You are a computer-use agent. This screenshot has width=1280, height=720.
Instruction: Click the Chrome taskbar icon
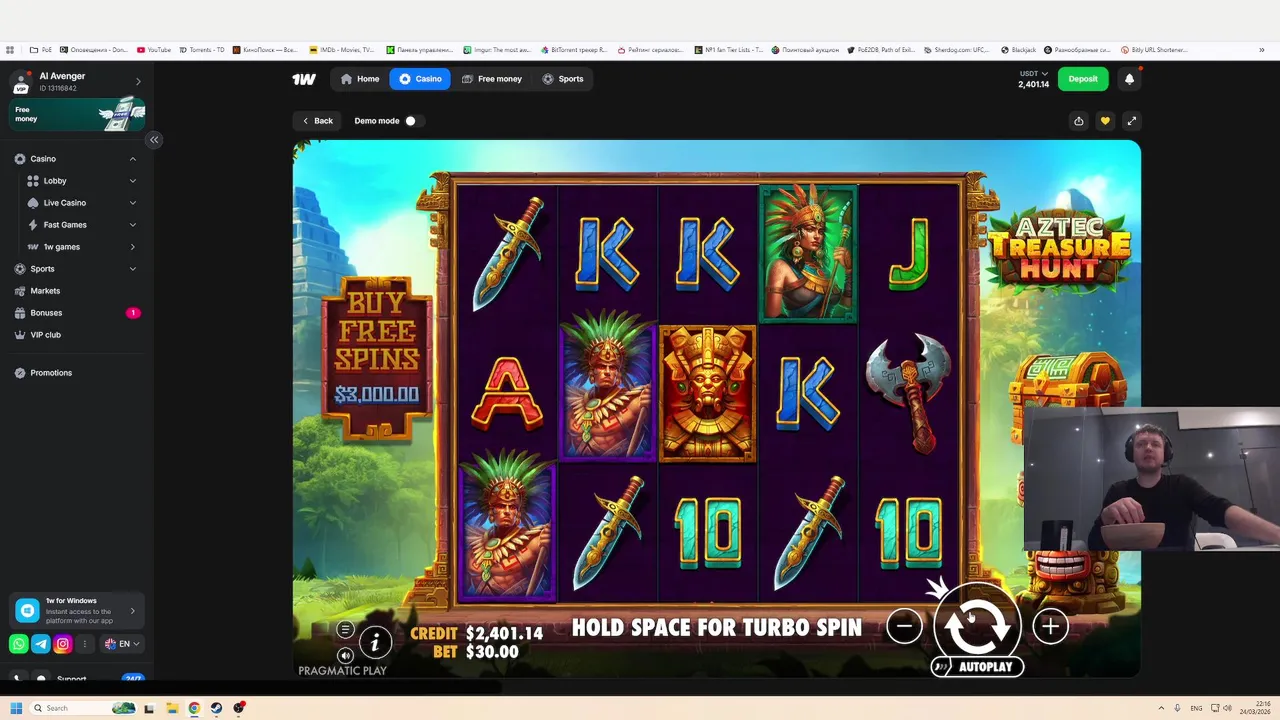[194, 708]
